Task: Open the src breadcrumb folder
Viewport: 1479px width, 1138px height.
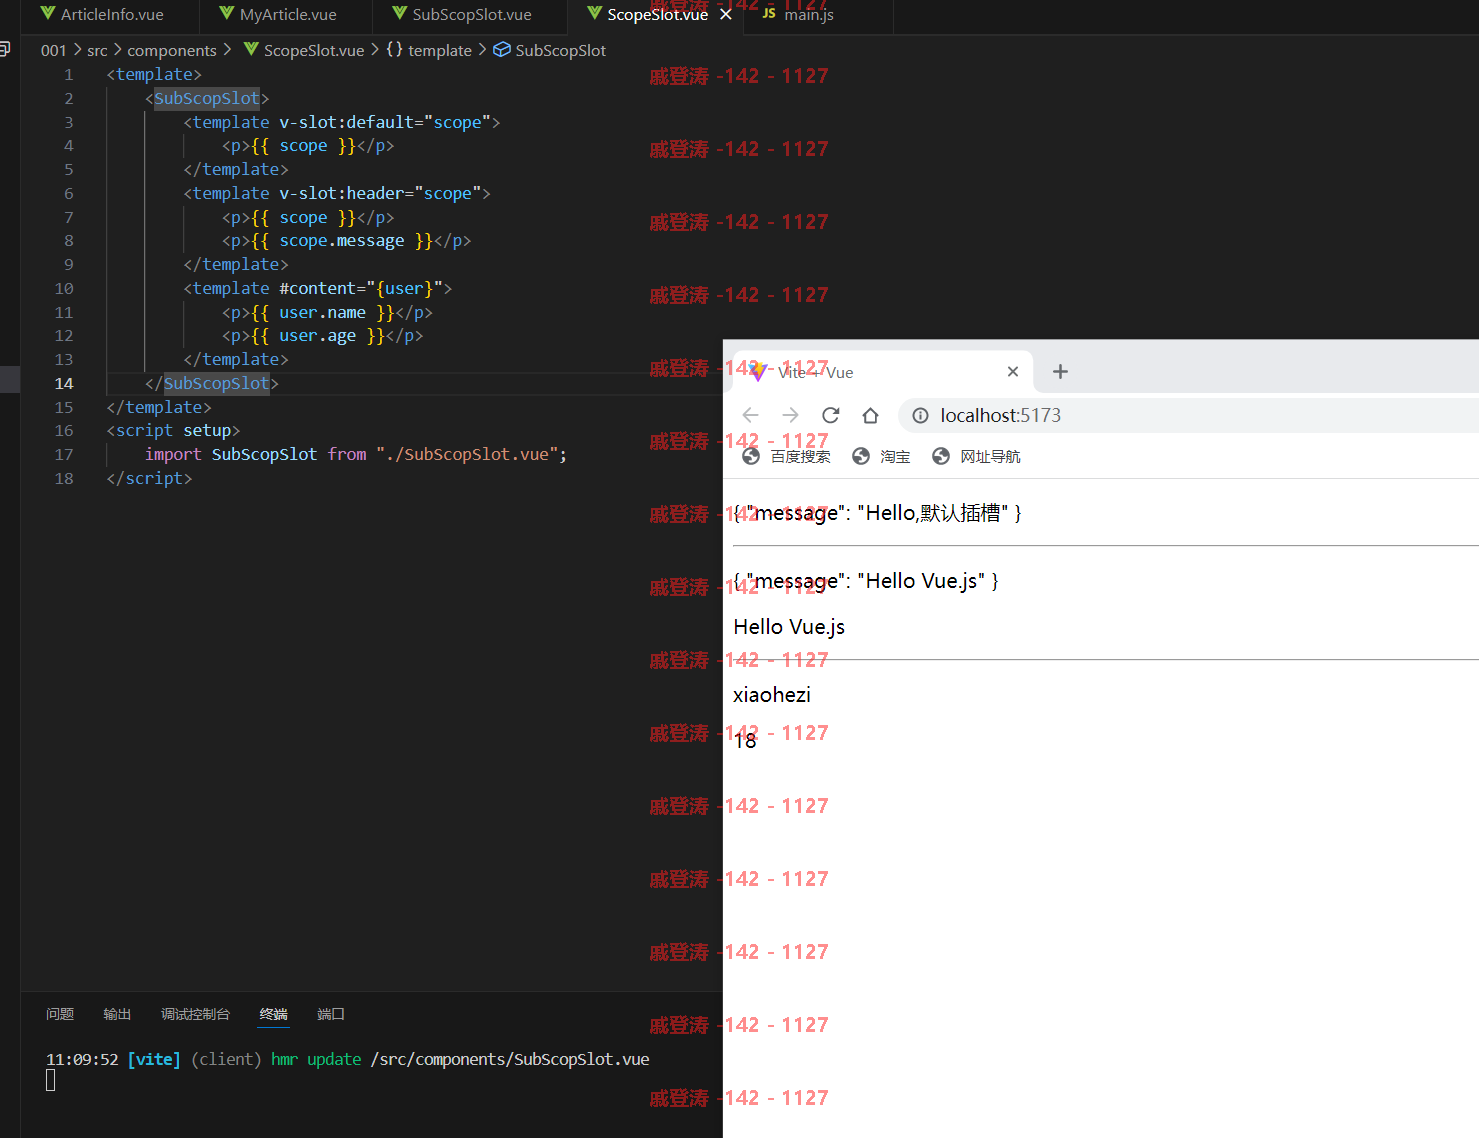Action: pos(97,50)
